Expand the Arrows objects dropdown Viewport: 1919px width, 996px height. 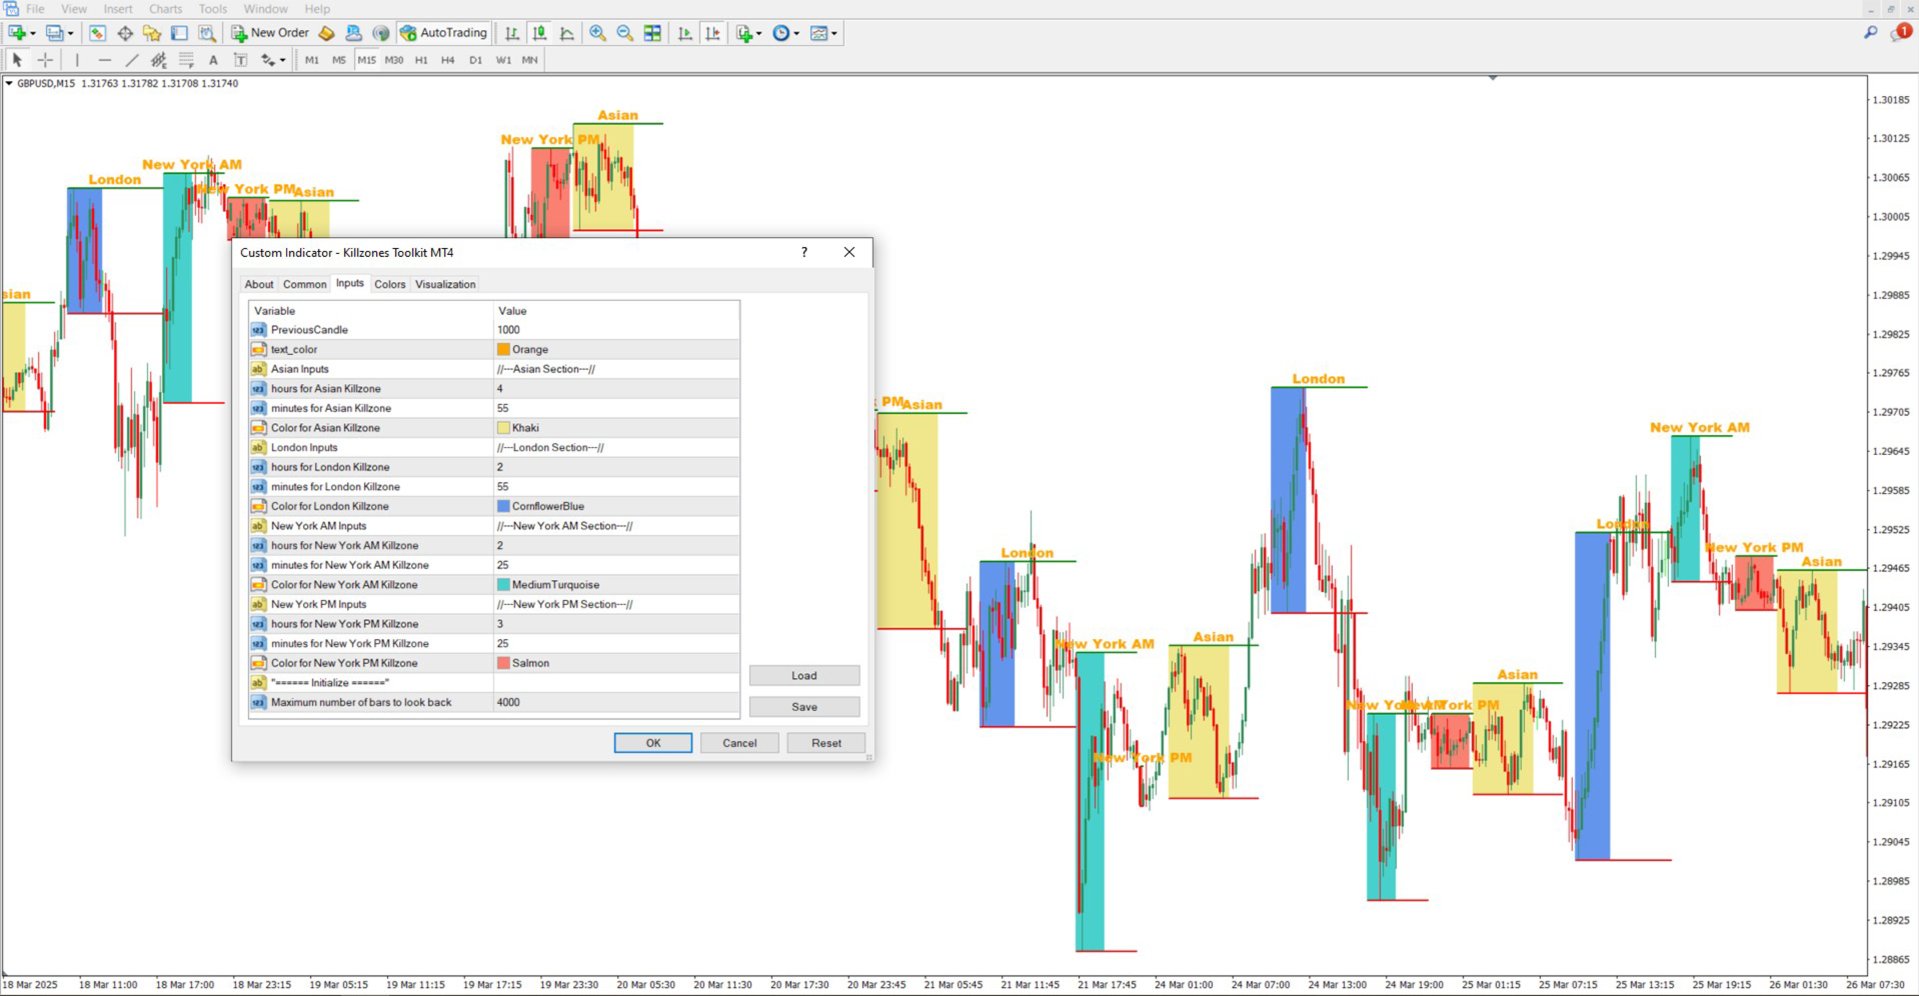(283, 60)
